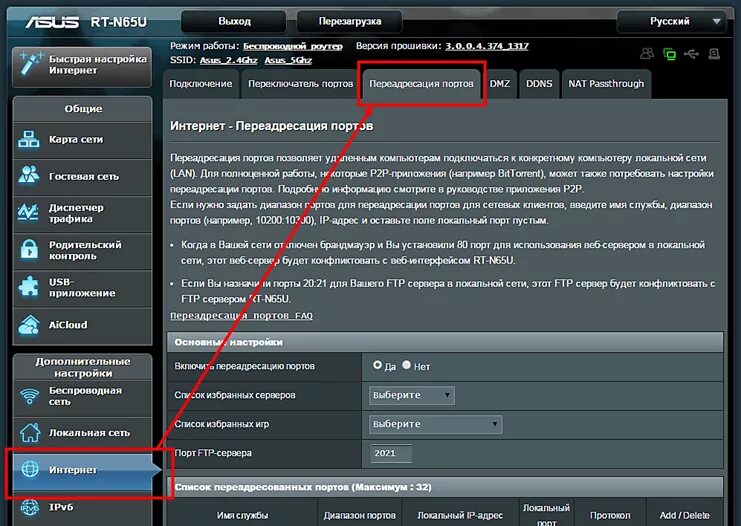The width and height of the screenshot is (741, 526).
Task: Click the Add / Delete column header
Action: [684, 515]
